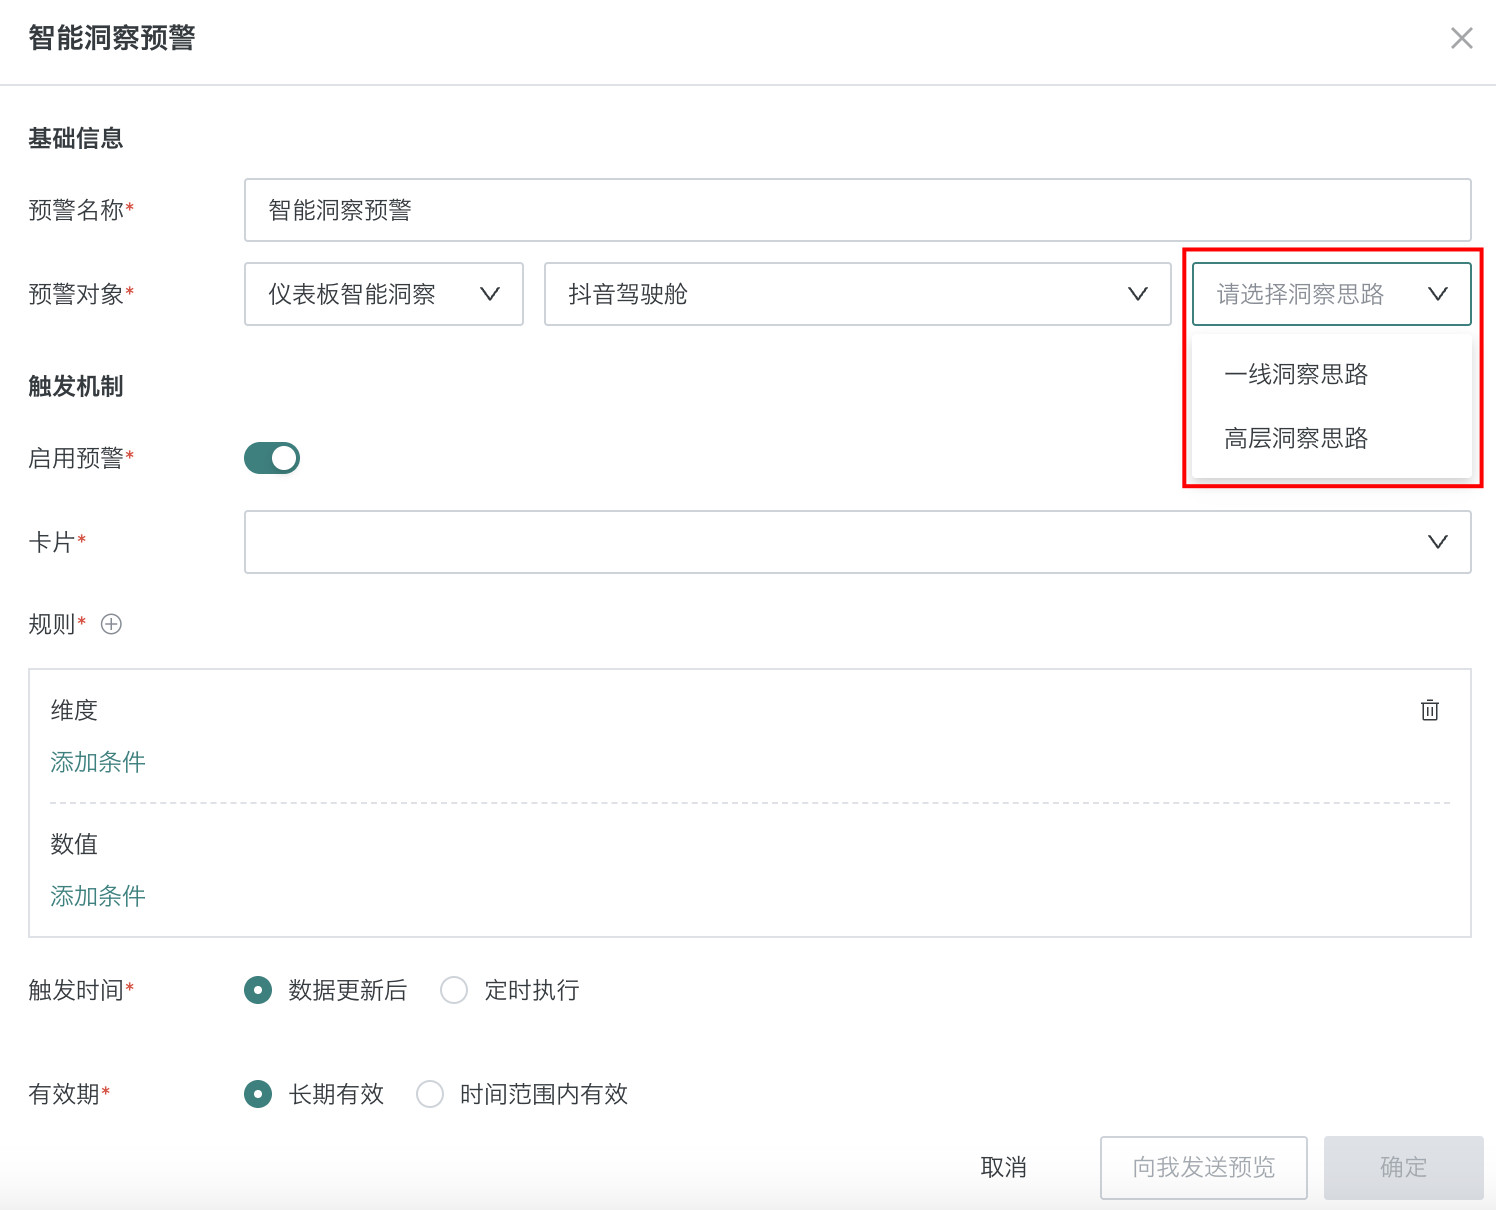
Task: Click 添加条件 under 维度
Action: click(x=98, y=762)
